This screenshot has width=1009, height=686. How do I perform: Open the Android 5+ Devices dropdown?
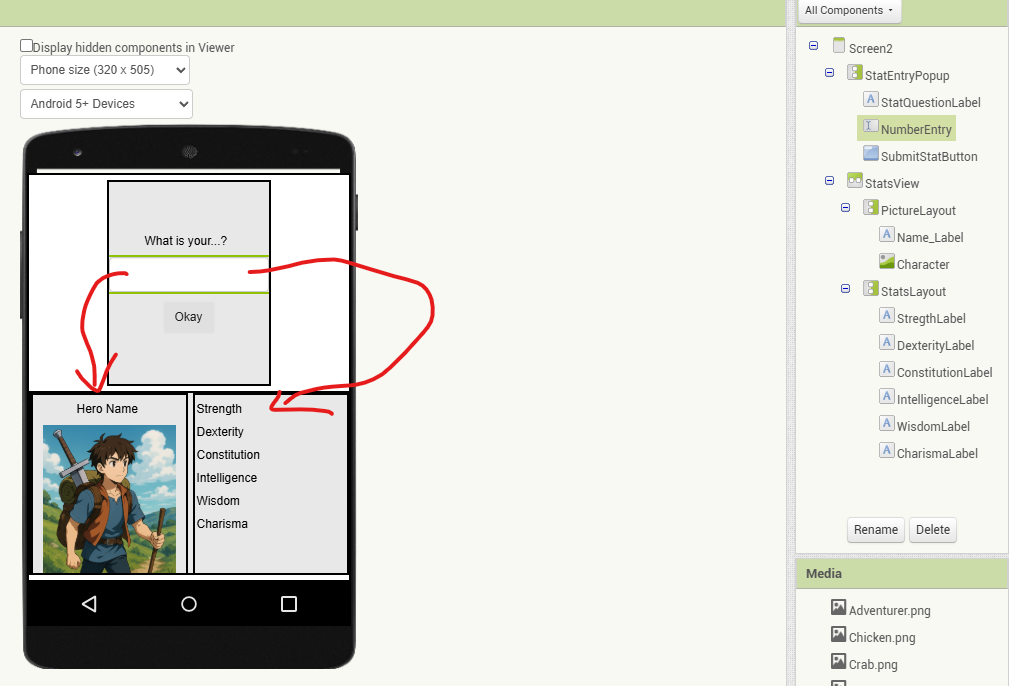click(106, 104)
